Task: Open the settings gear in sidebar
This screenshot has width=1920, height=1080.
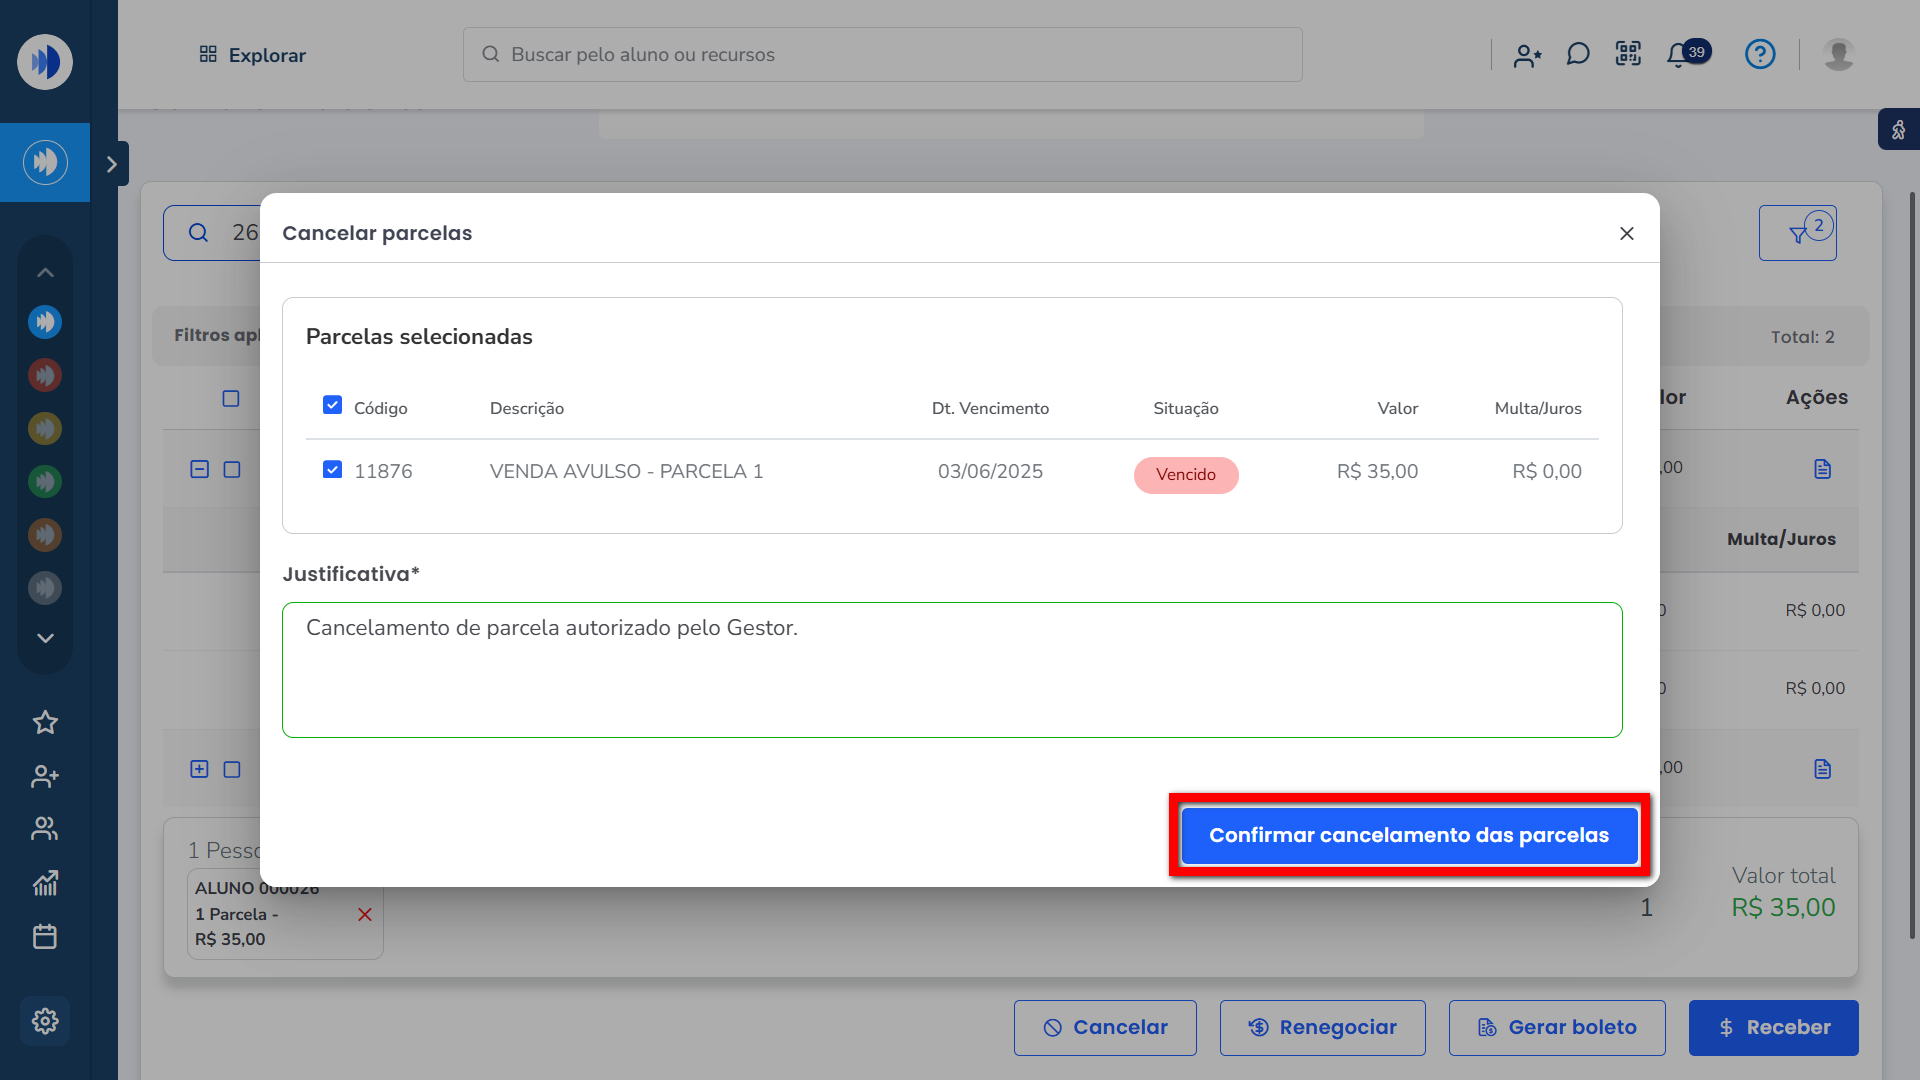Action: tap(45, 1021)
